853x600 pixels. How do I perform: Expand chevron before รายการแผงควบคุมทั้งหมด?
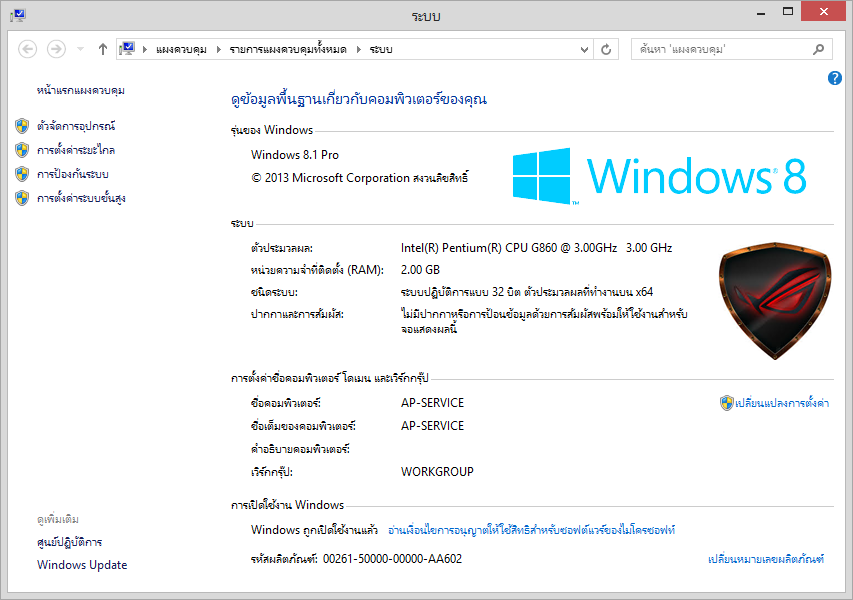[x=219, y=50]
